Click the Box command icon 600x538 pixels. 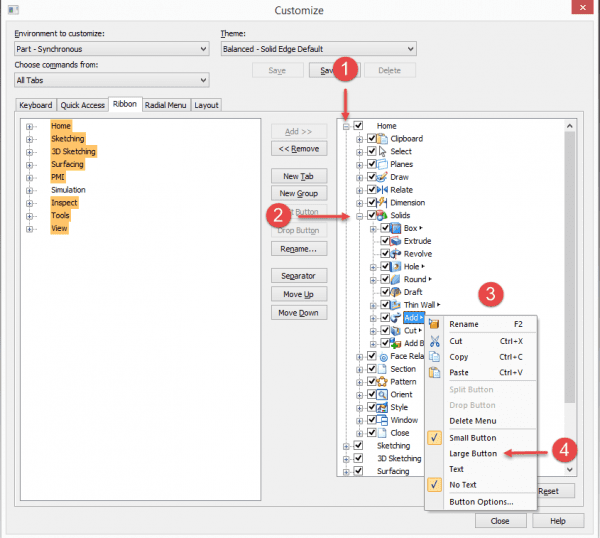(x=395, y=228)
